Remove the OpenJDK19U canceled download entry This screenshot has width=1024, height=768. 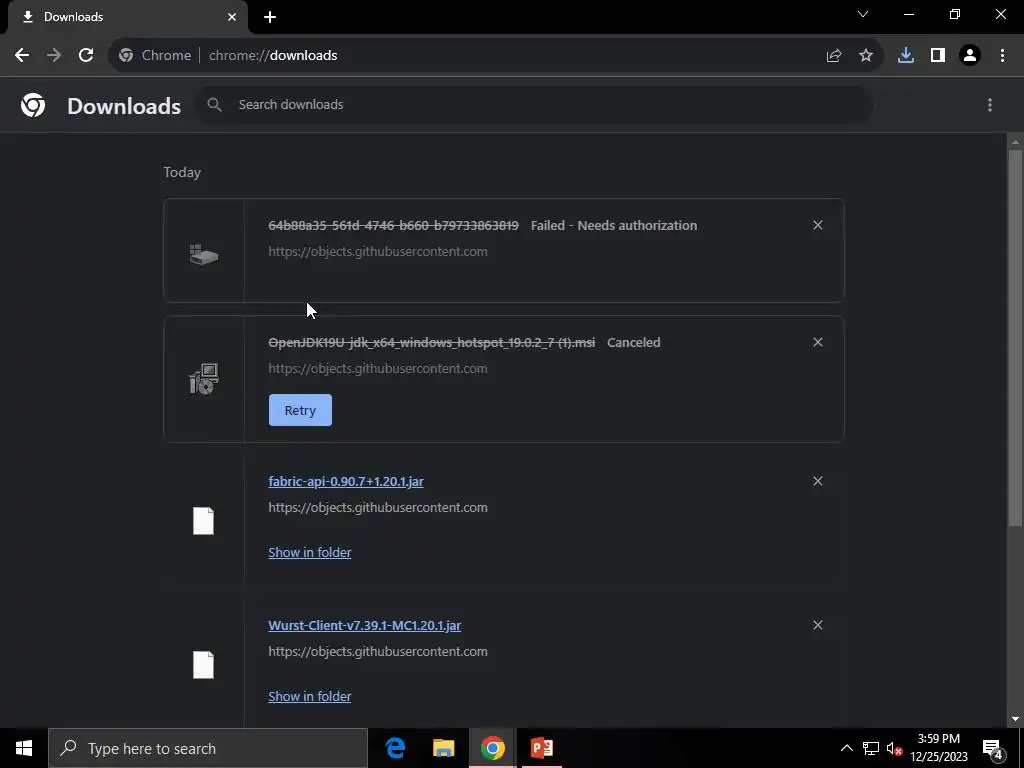click(x=818, y=342)
